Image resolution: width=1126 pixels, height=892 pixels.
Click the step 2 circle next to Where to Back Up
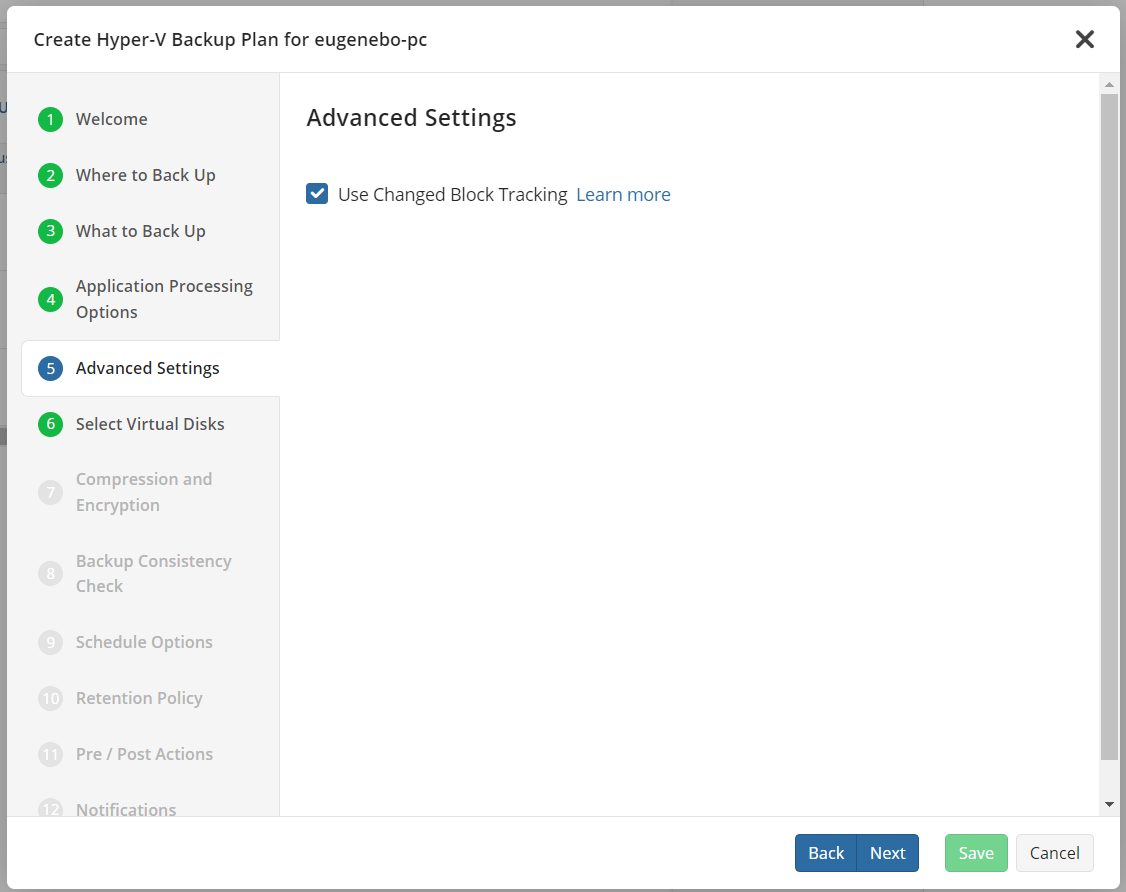50,175
